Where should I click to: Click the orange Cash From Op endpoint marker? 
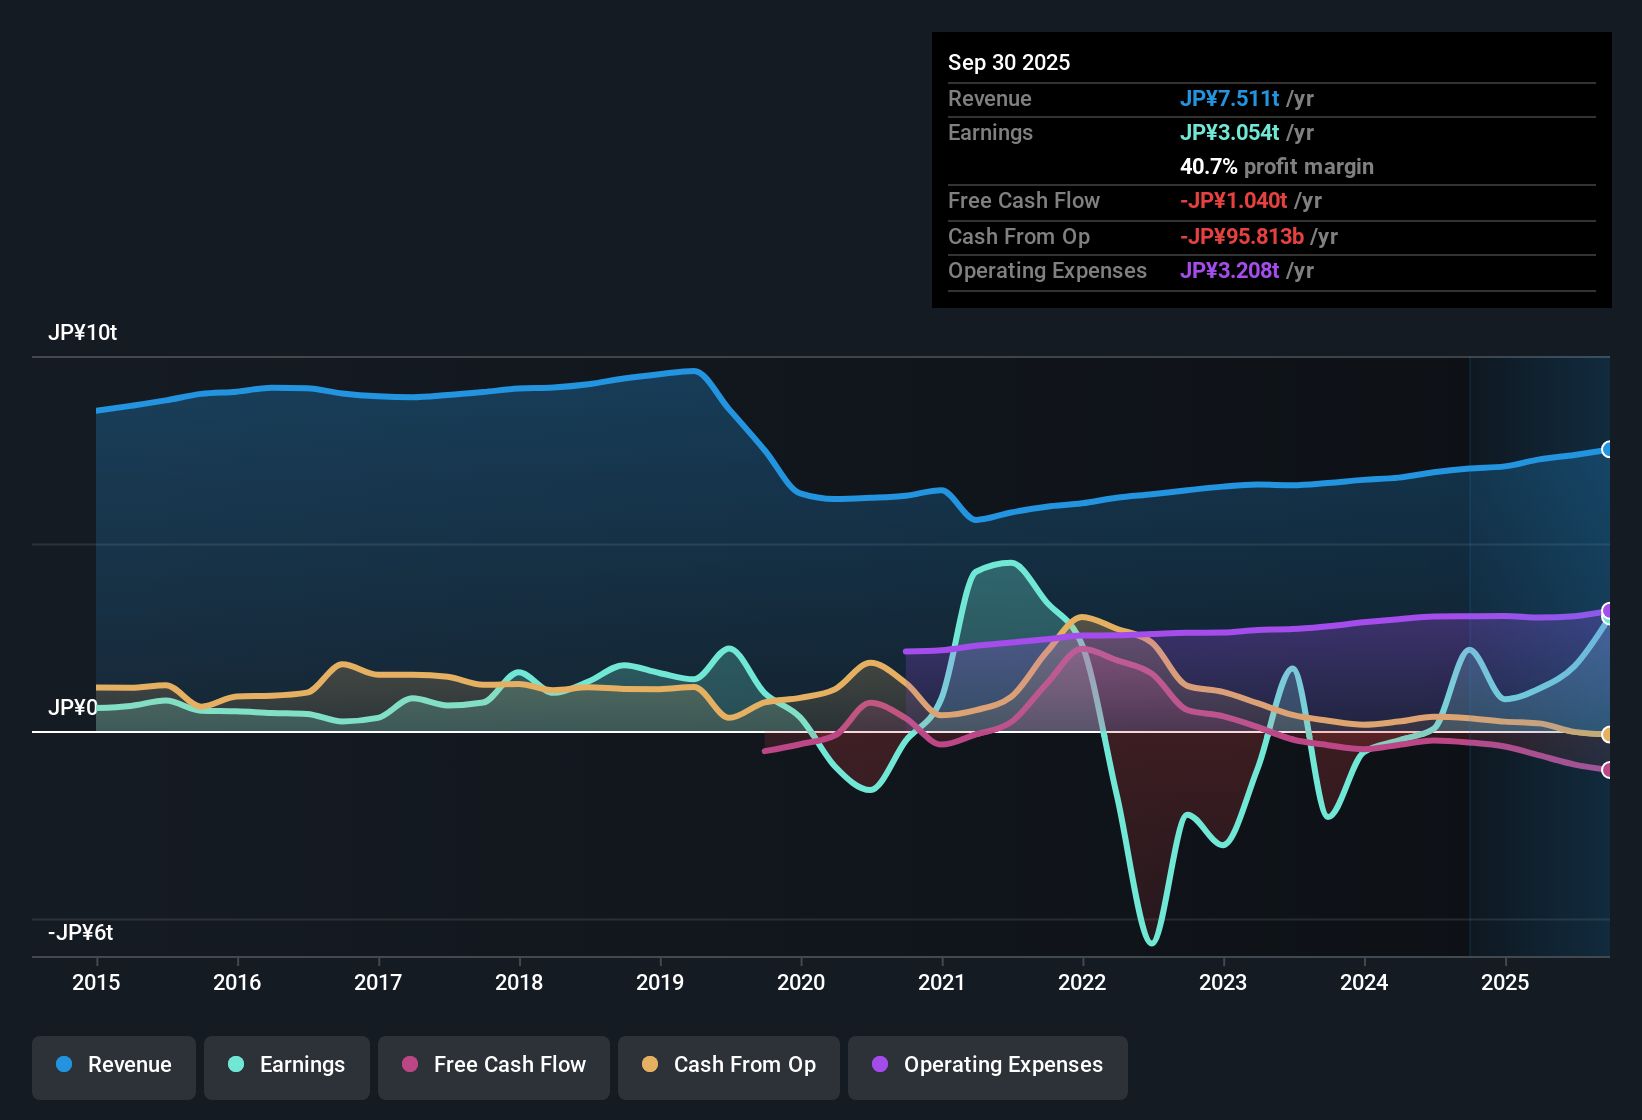1608,735
